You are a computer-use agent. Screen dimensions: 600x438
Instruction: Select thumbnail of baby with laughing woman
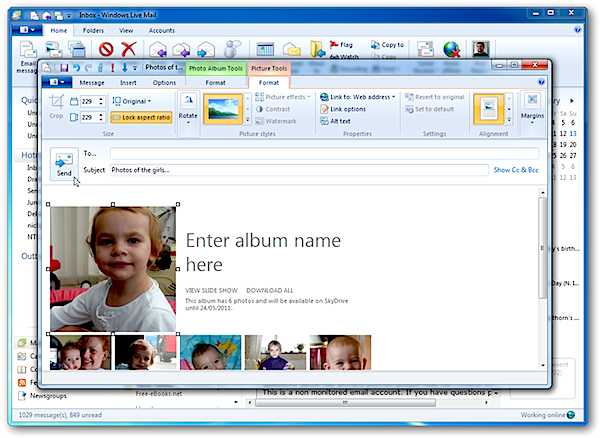click(80, 352)
